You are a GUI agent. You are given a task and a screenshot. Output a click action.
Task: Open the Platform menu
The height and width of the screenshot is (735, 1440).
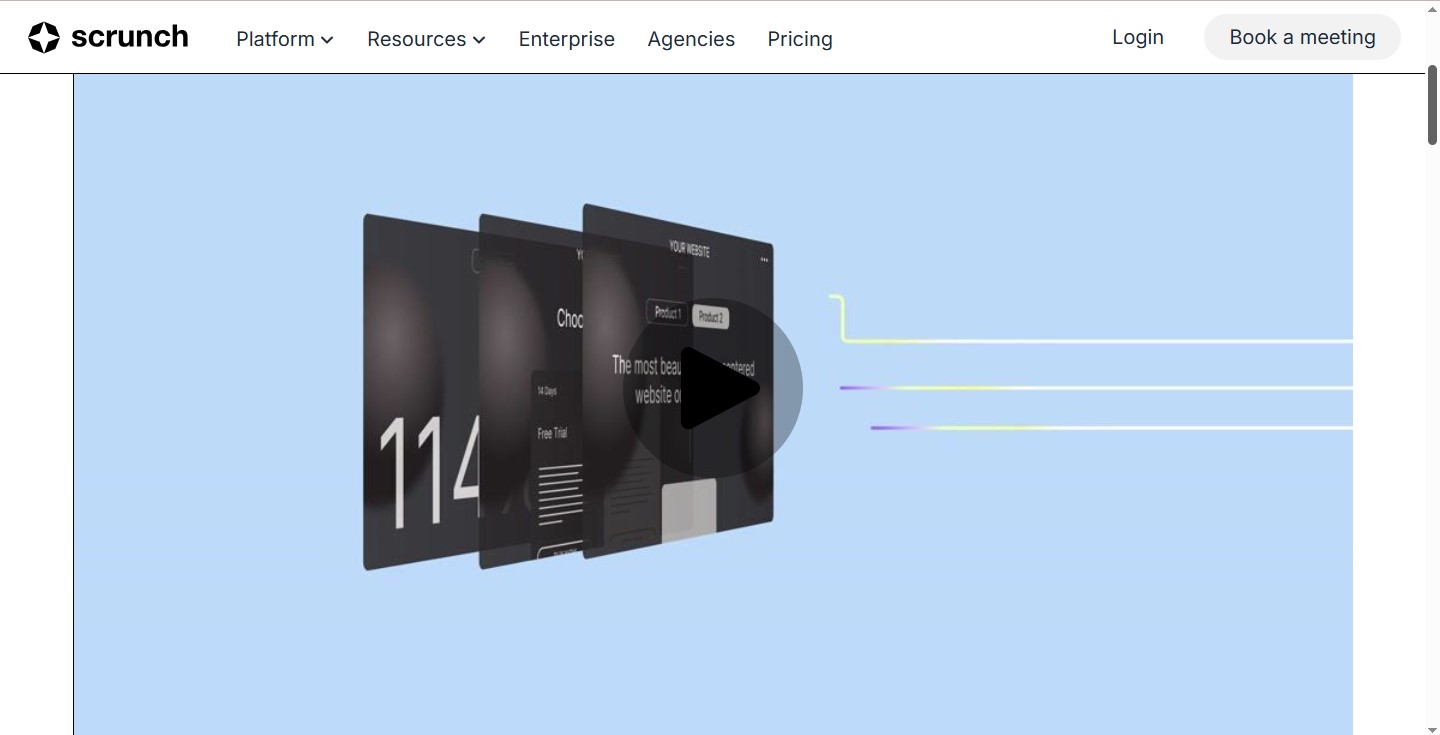point(285,39)
